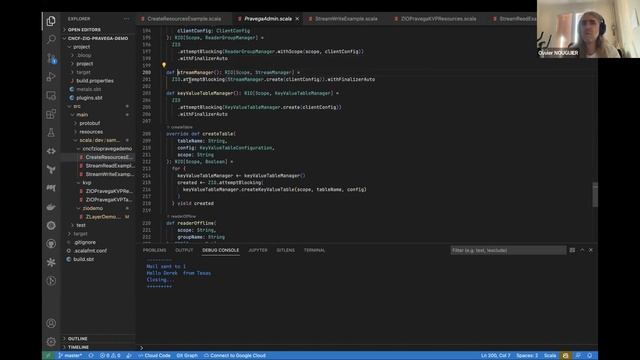Click the highlighted yellow status bar icon
This screenshot has width=640, height=360.
click(x=565, y=356)
